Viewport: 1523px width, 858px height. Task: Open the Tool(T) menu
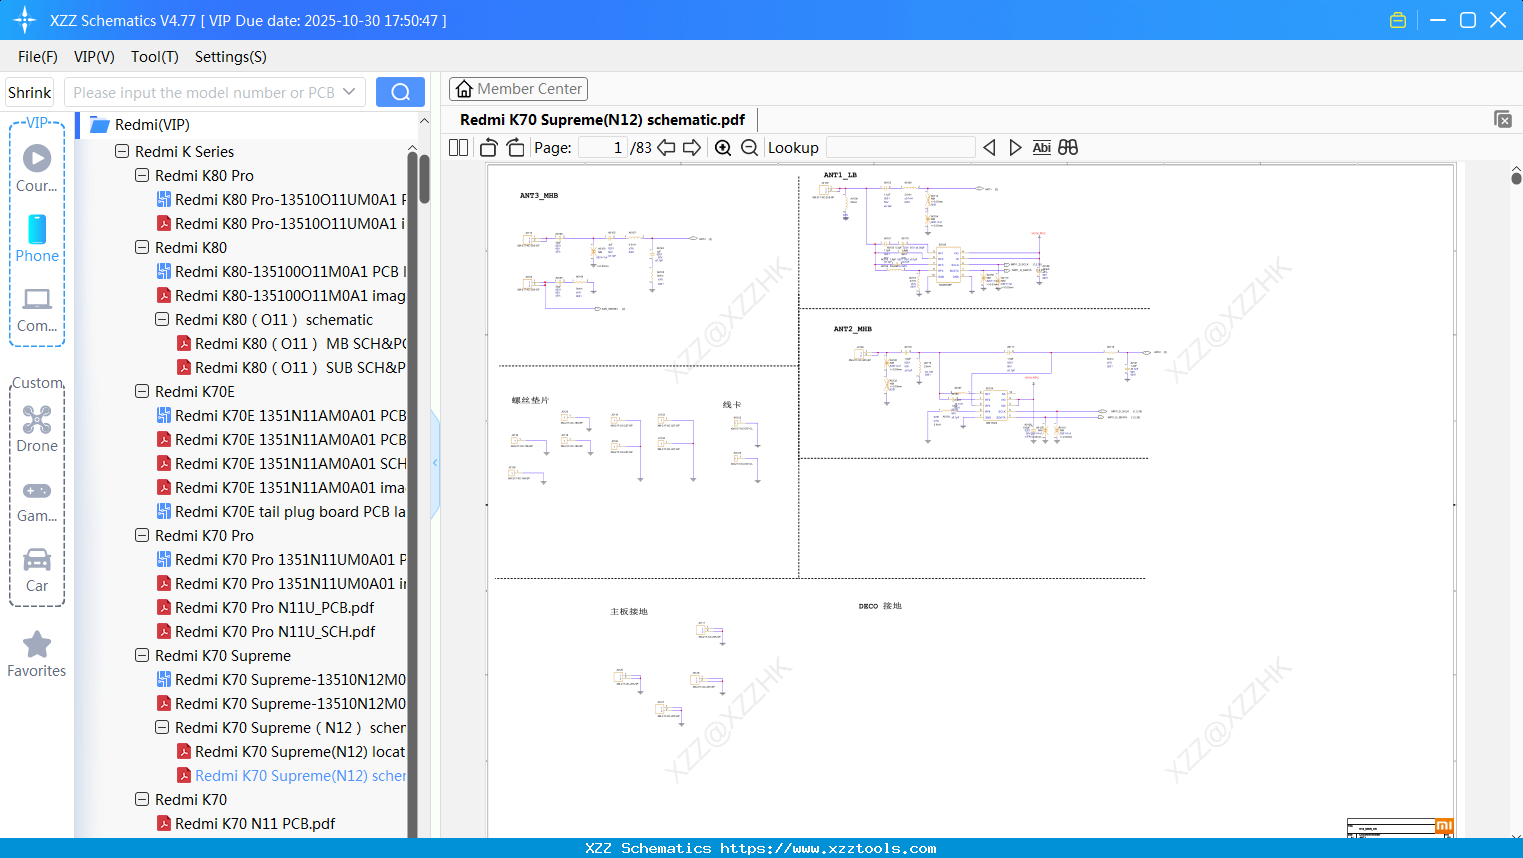tap(154, 57)
